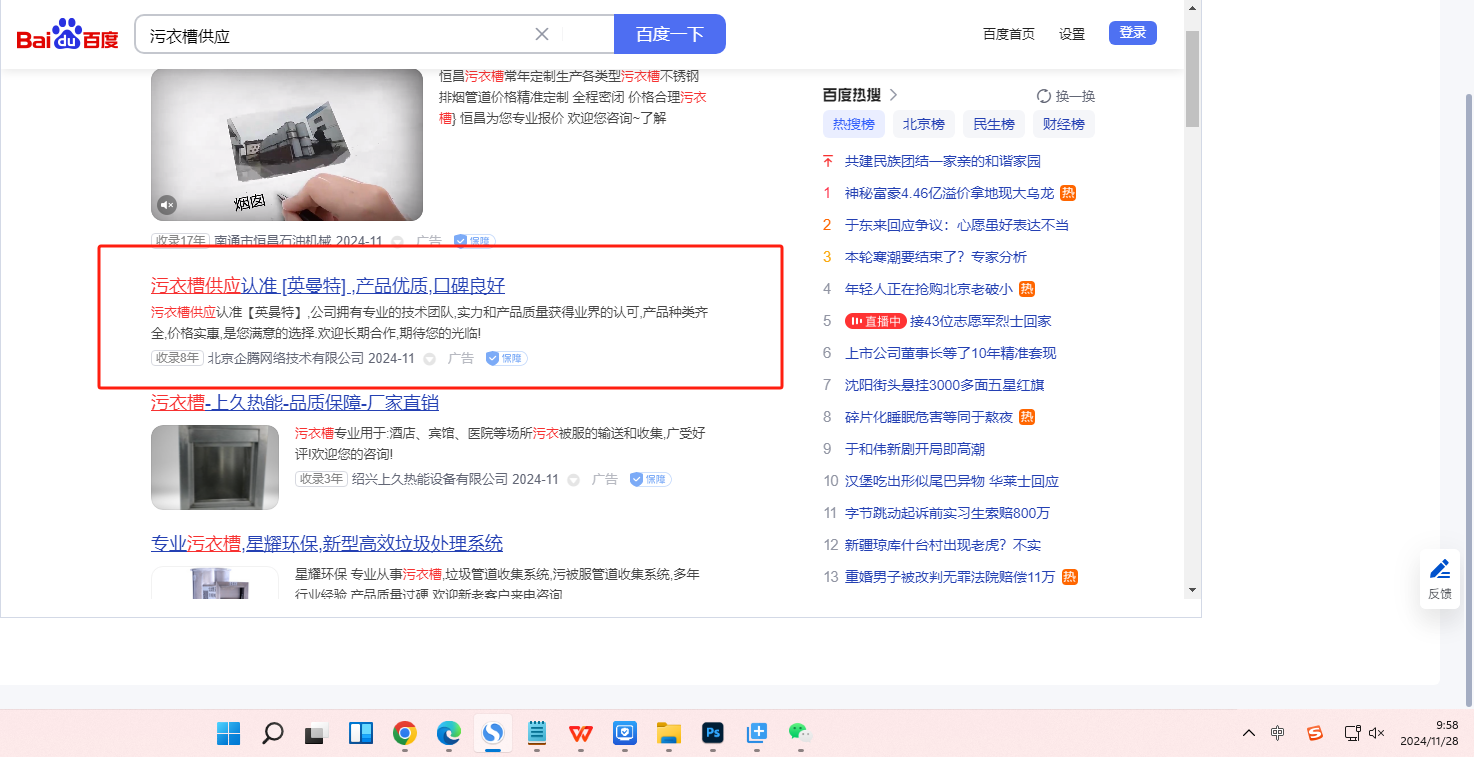Click the Baidu logo

pos(67,35)
